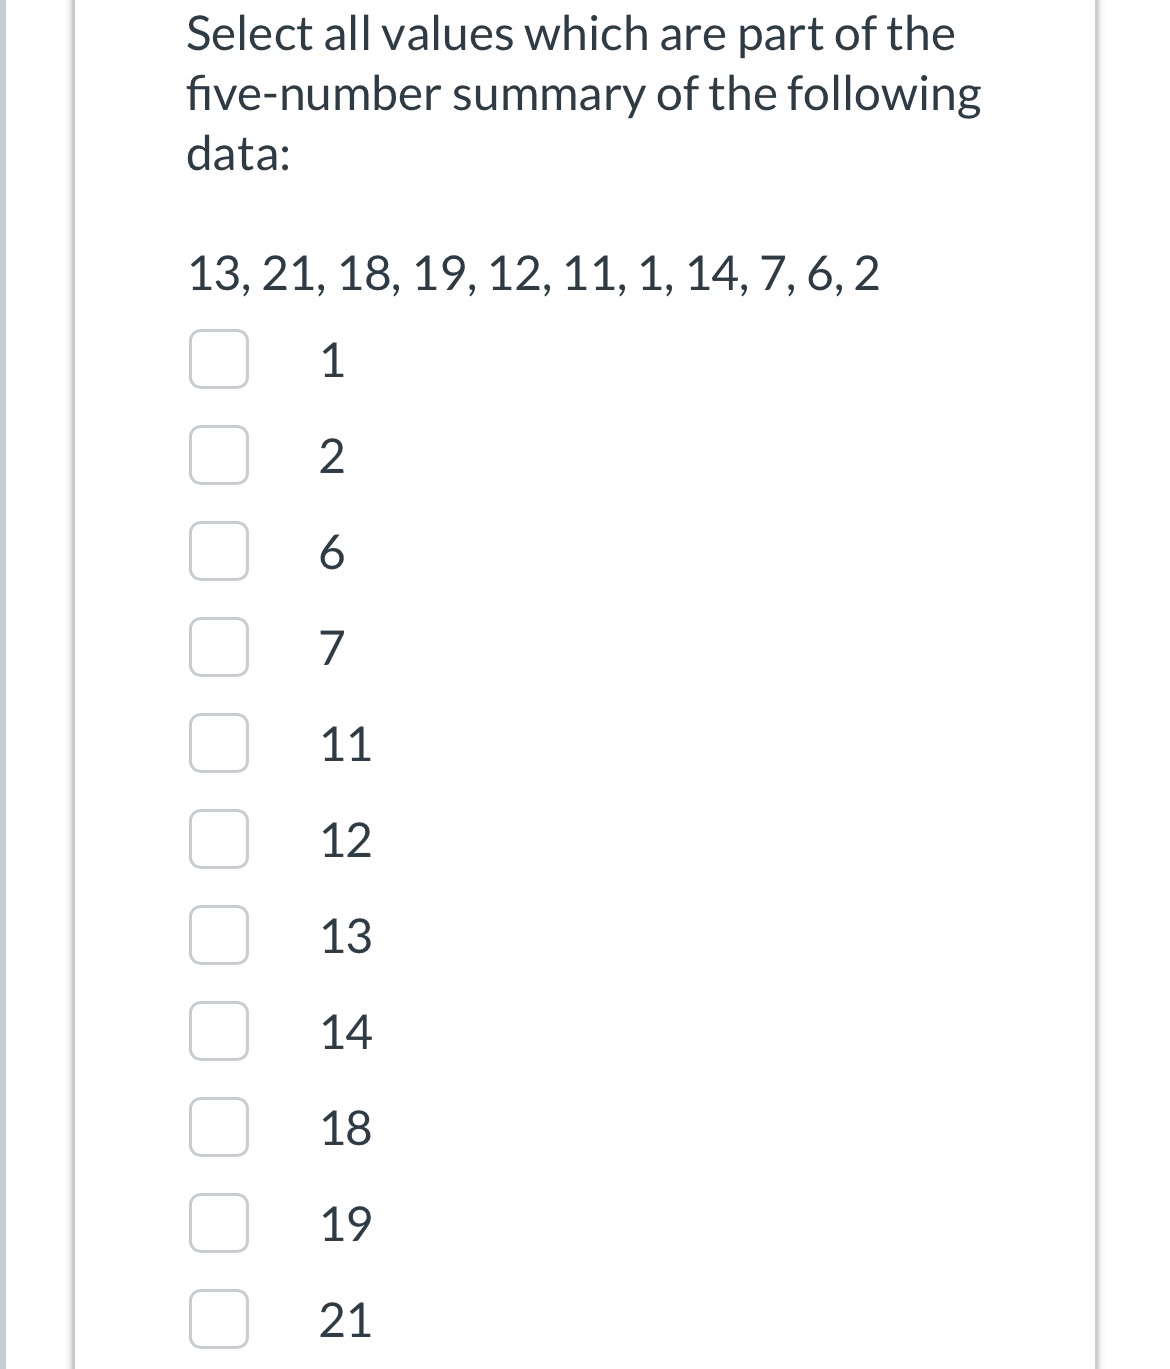Check the checkbox for value 13
This screenshot has height=1369, width=1170.
tap(218, 938)
